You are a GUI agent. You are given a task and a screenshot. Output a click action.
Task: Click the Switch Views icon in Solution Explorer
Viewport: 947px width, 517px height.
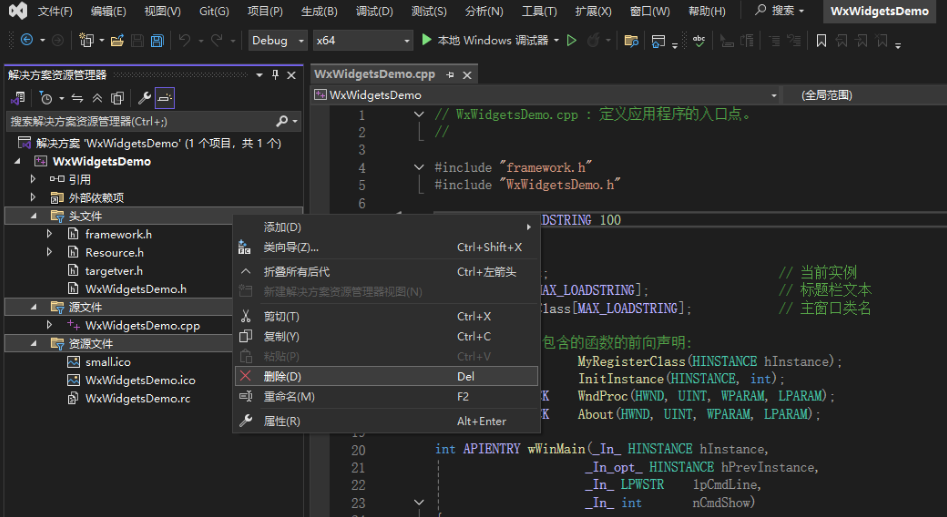(18, 98)
